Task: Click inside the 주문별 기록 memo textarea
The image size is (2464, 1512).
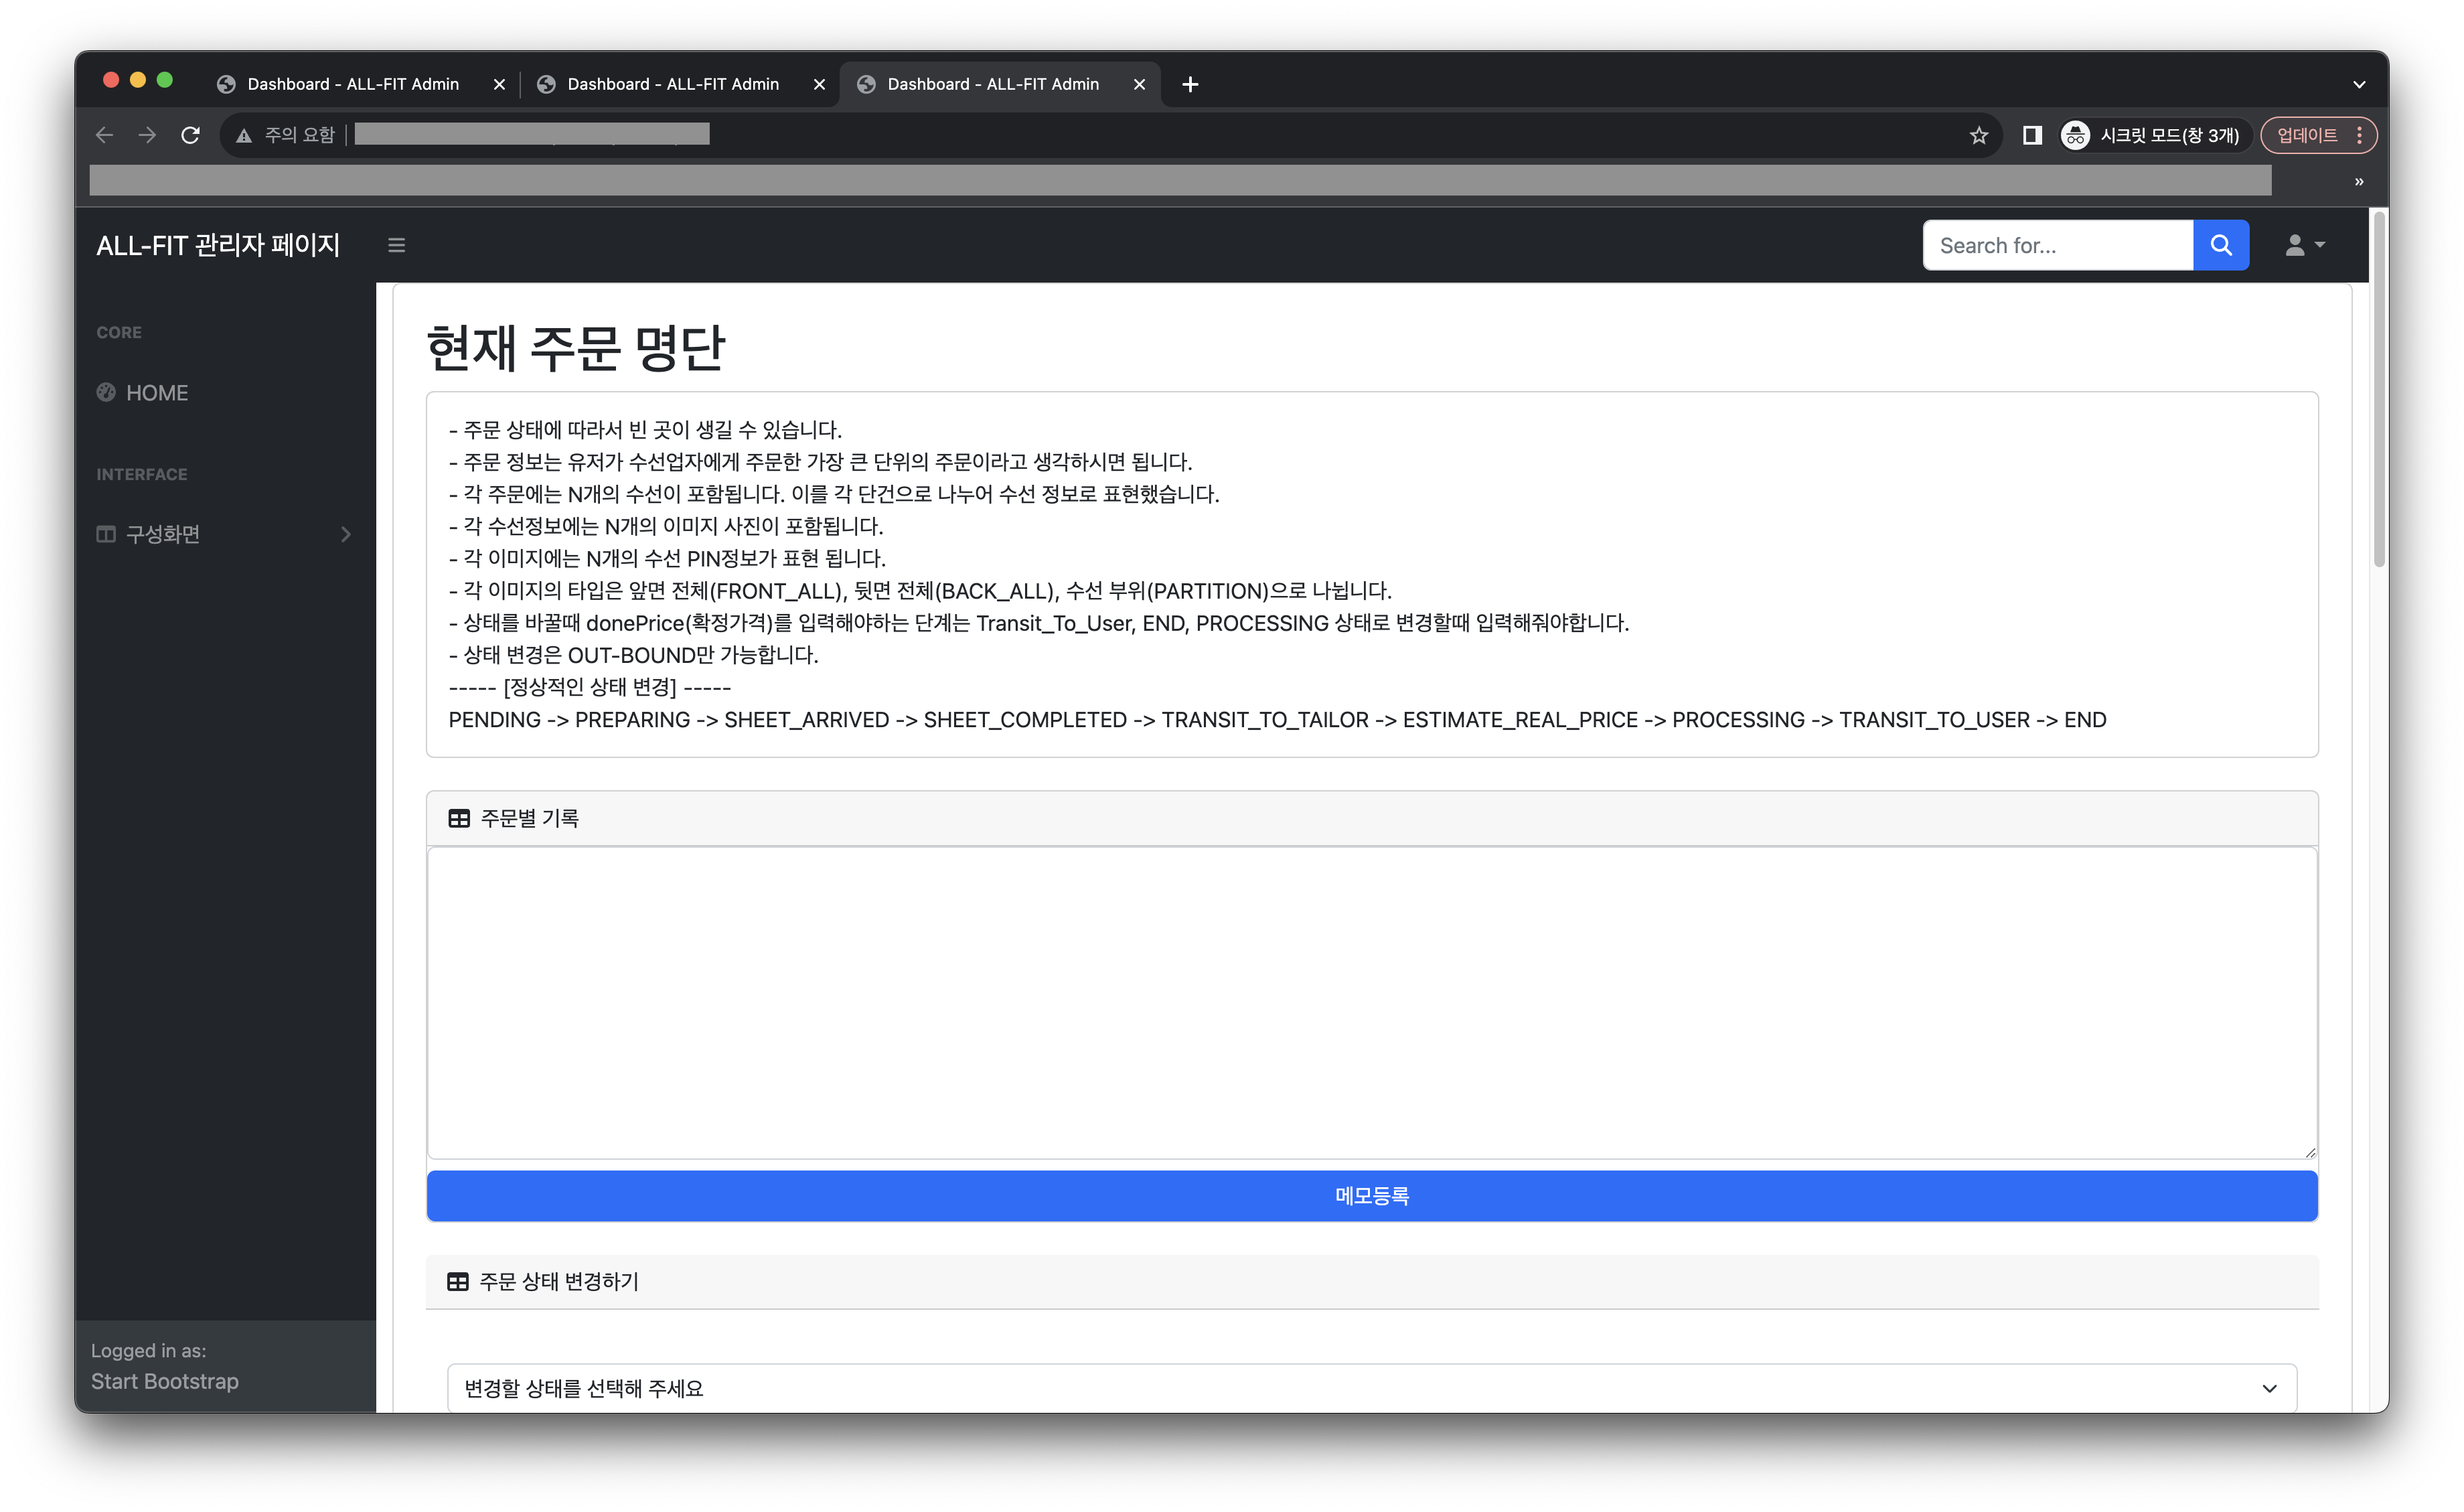Action: coord(1371,1002)
